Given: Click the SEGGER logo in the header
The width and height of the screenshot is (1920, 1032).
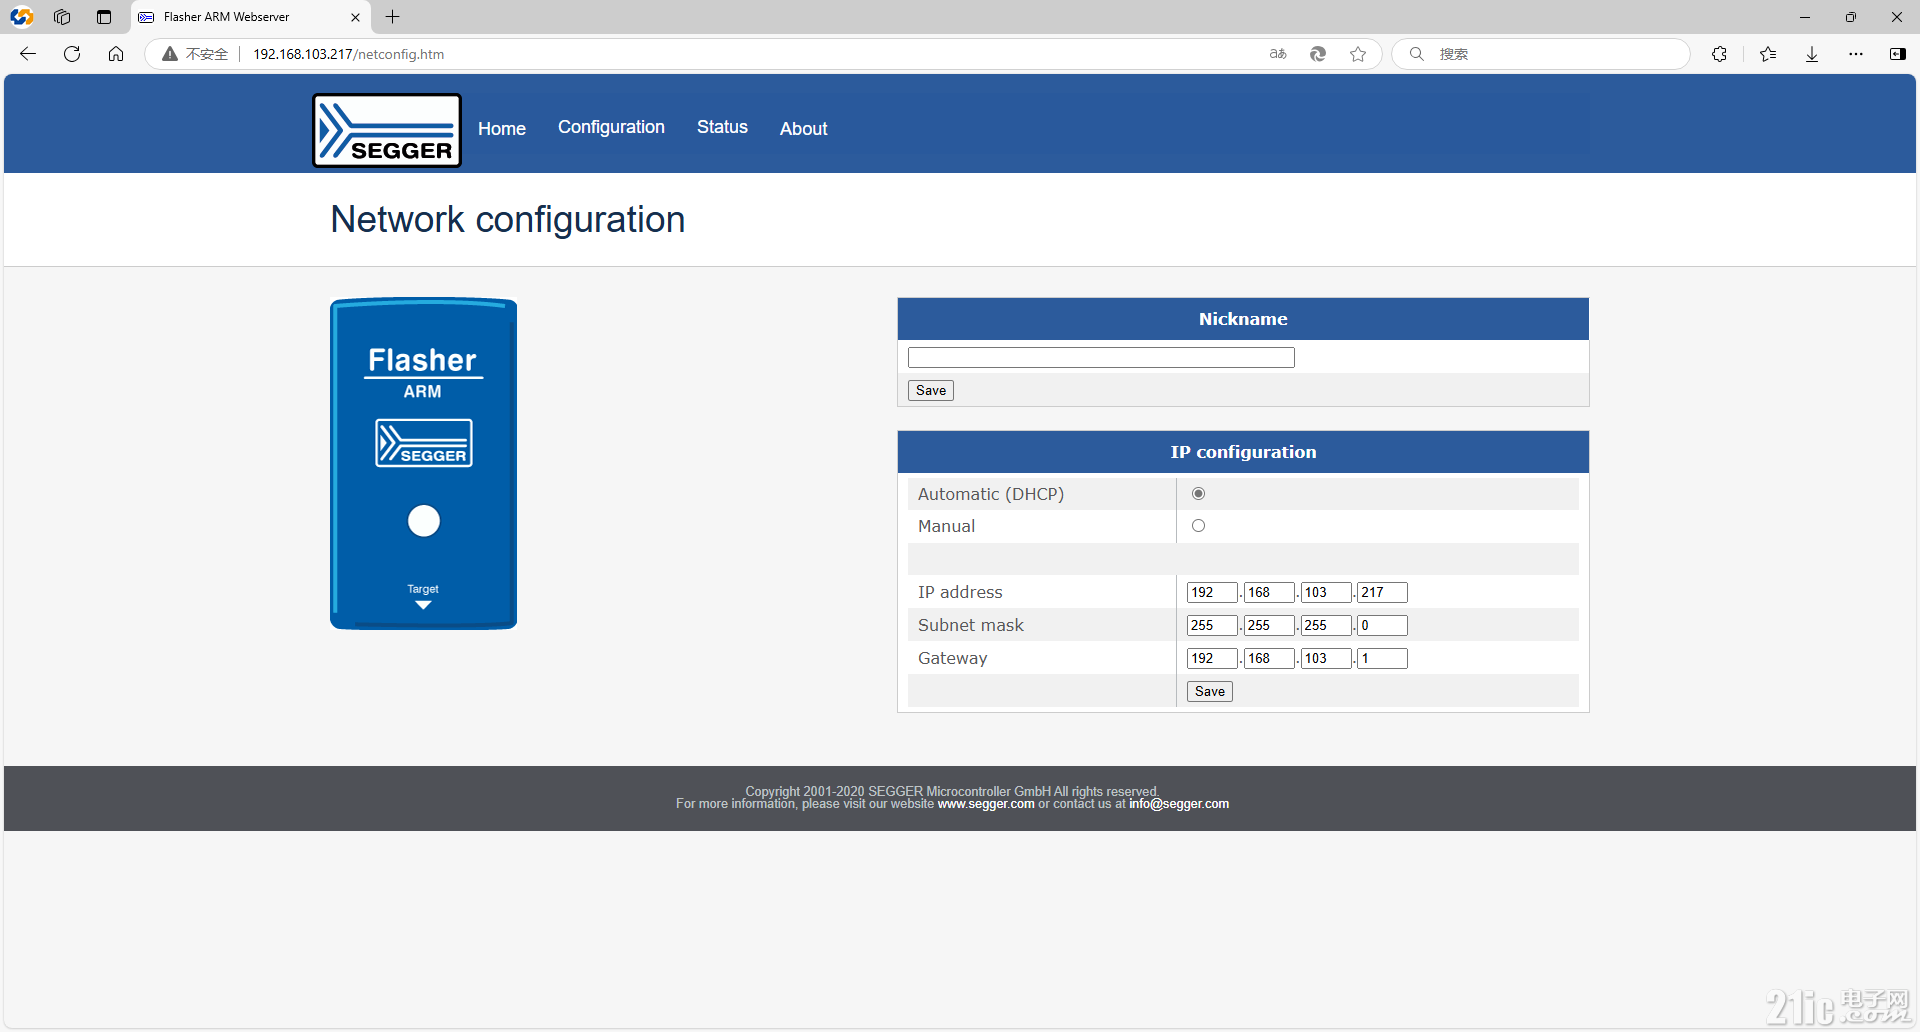Looking at the screenshot, I should tap(387, 130).
